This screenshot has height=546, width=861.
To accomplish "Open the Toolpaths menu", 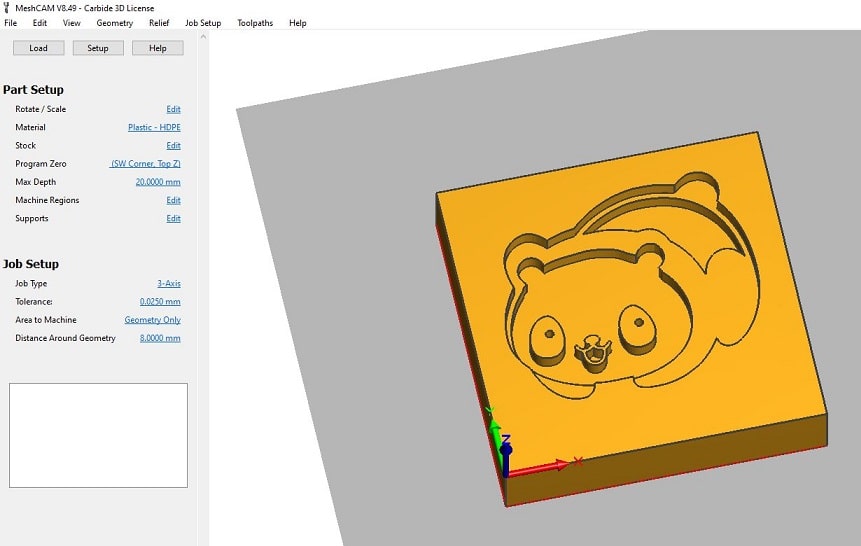I will [255, 23].
